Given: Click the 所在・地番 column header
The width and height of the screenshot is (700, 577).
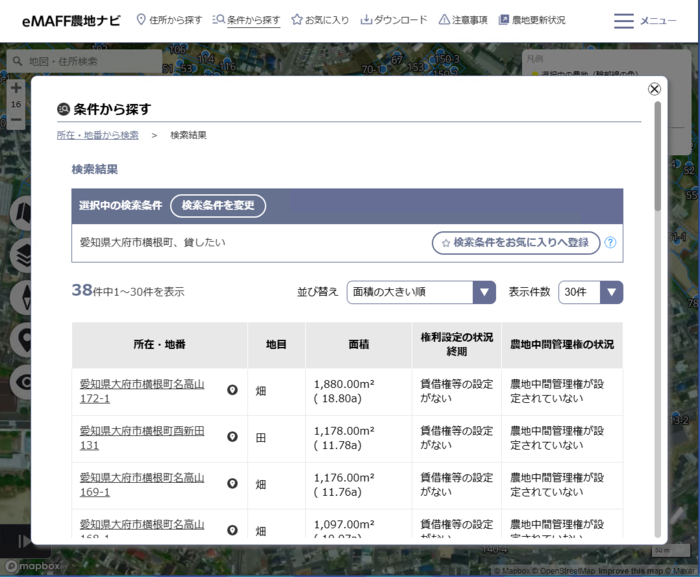Looking at the screenshot, I should pos(159,344).
